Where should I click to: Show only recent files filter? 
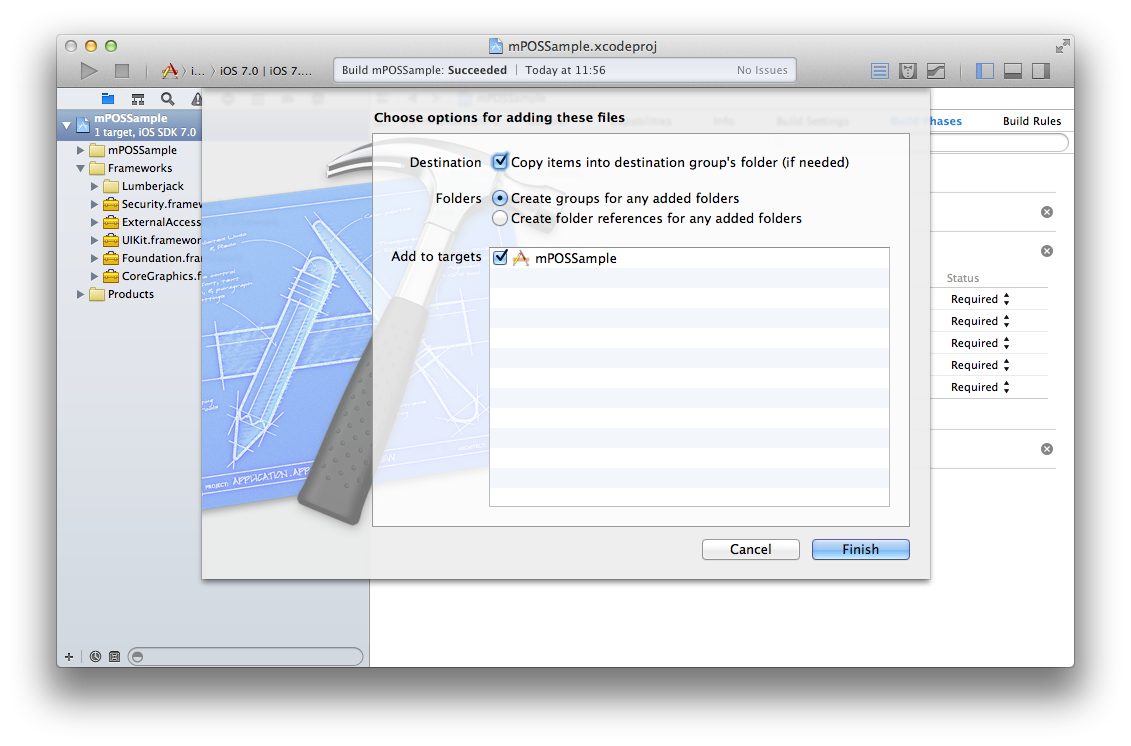(95, 657)
